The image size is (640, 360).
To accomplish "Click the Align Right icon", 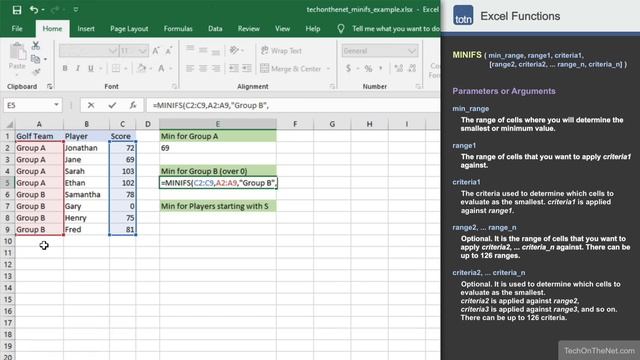I will tap(216, 68).
